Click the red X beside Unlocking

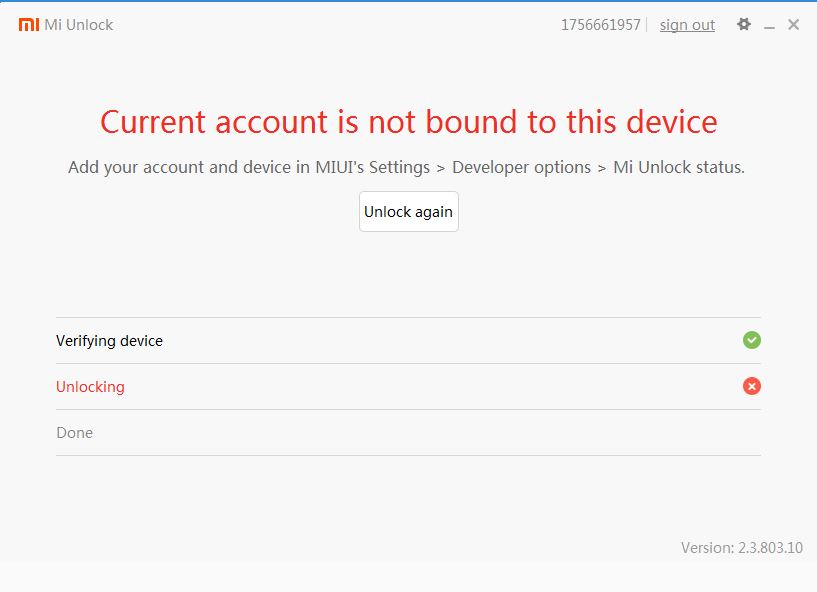pos(752,386)
